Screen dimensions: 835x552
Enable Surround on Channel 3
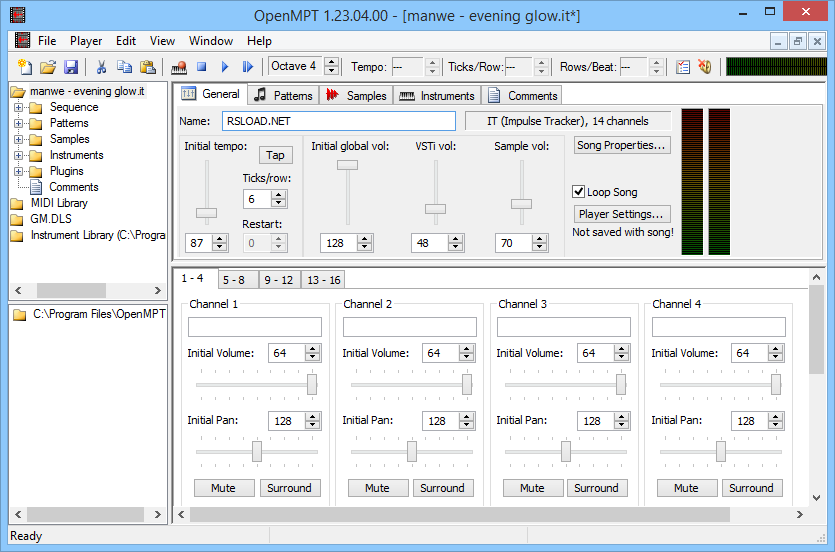tap(597, 488)
